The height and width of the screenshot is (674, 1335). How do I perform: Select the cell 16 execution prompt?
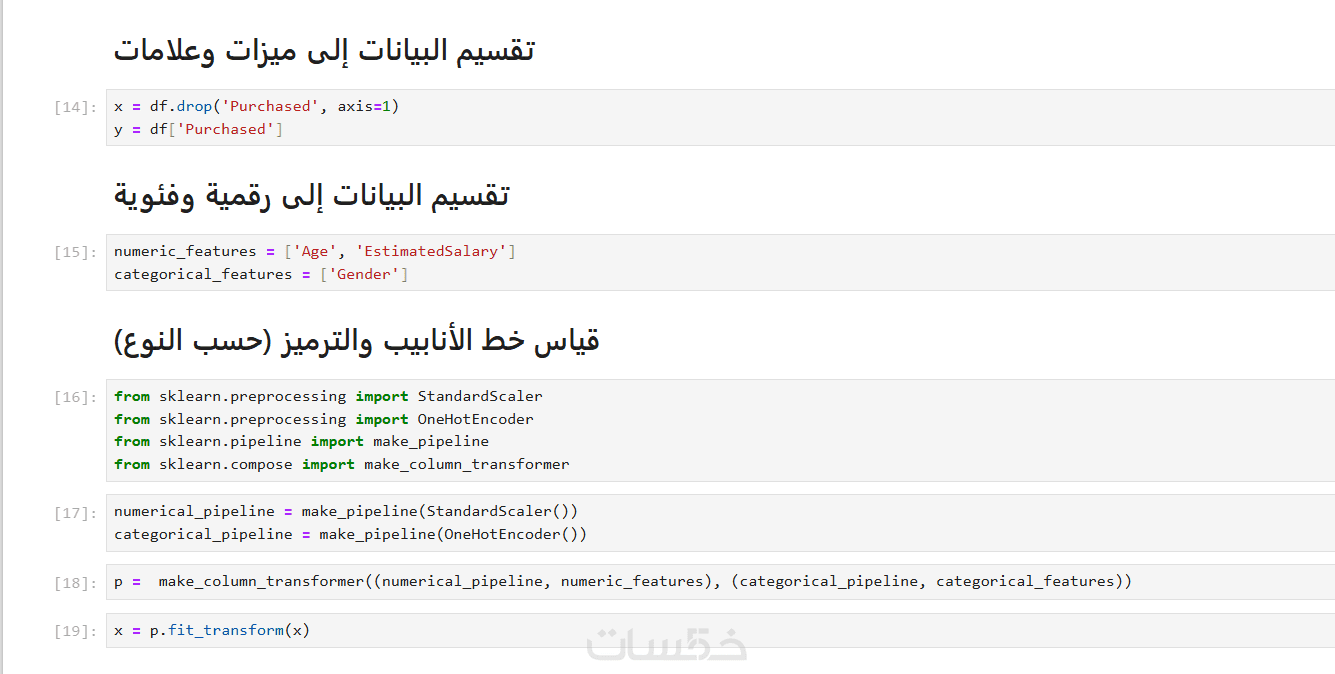(x=76, y=397)
